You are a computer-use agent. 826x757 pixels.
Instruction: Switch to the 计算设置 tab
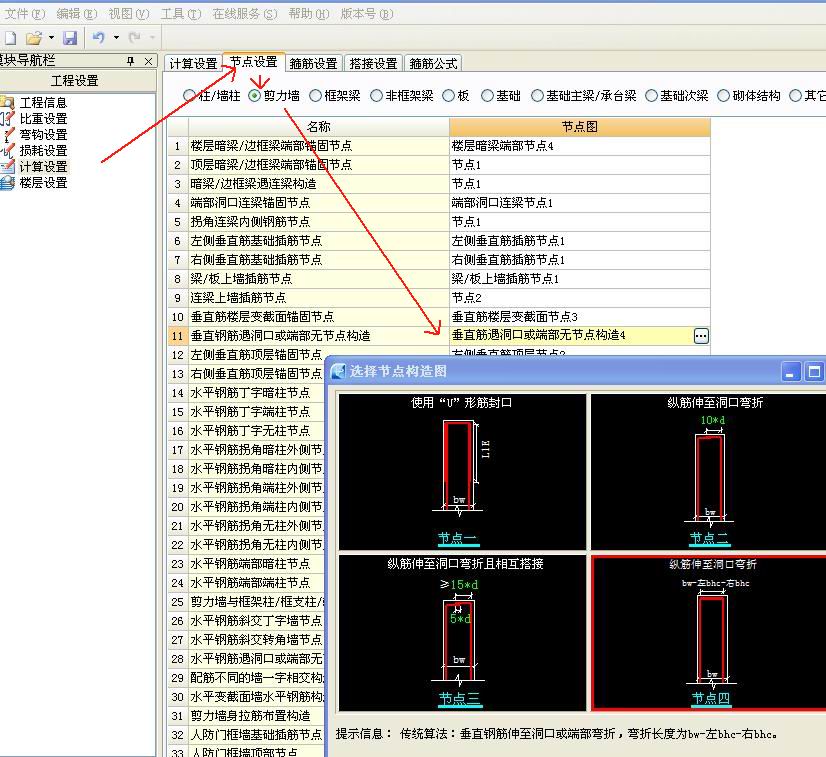click(193, 64)
